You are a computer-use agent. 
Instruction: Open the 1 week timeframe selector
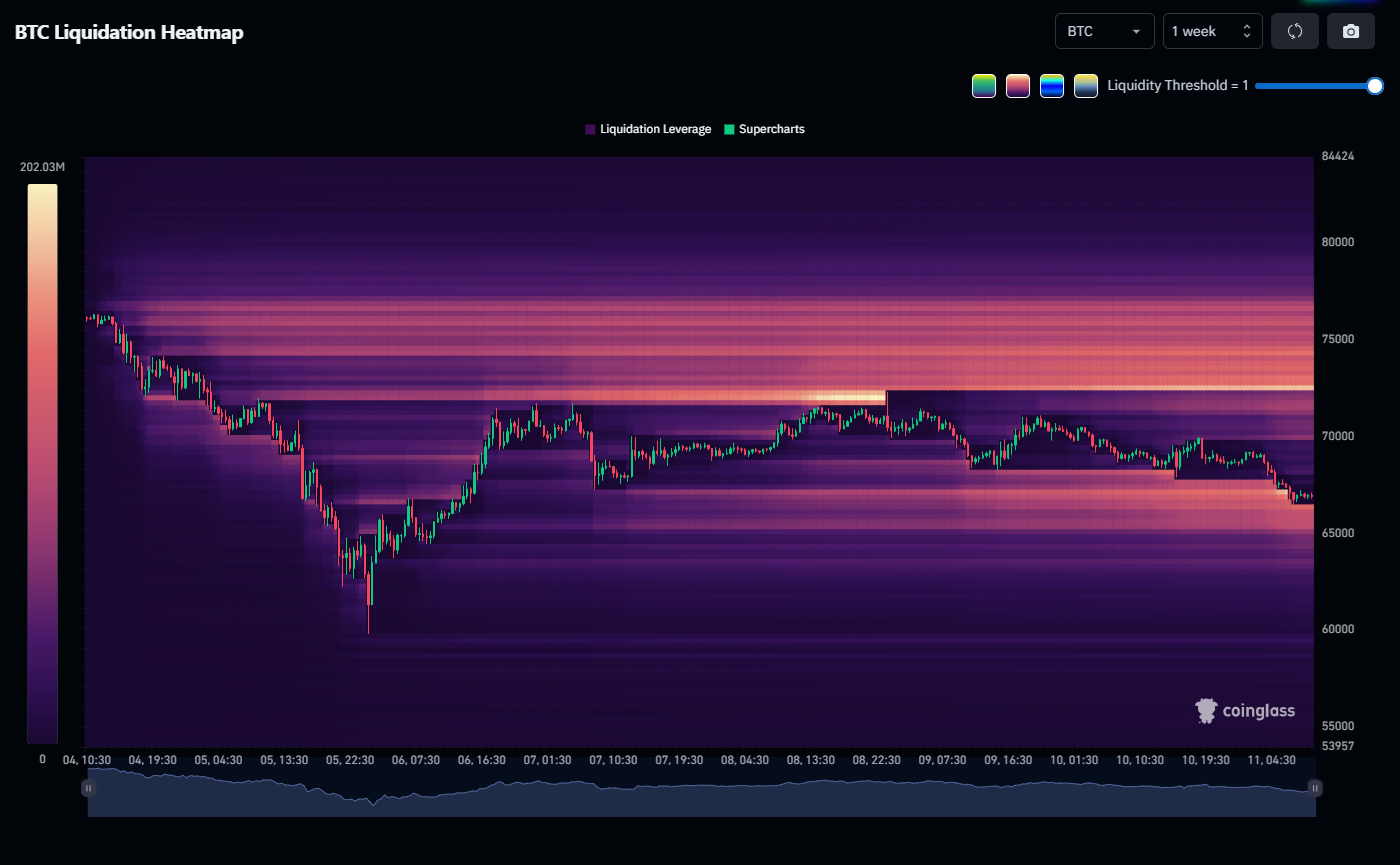pyautogui.click(x=1212, y=31)
